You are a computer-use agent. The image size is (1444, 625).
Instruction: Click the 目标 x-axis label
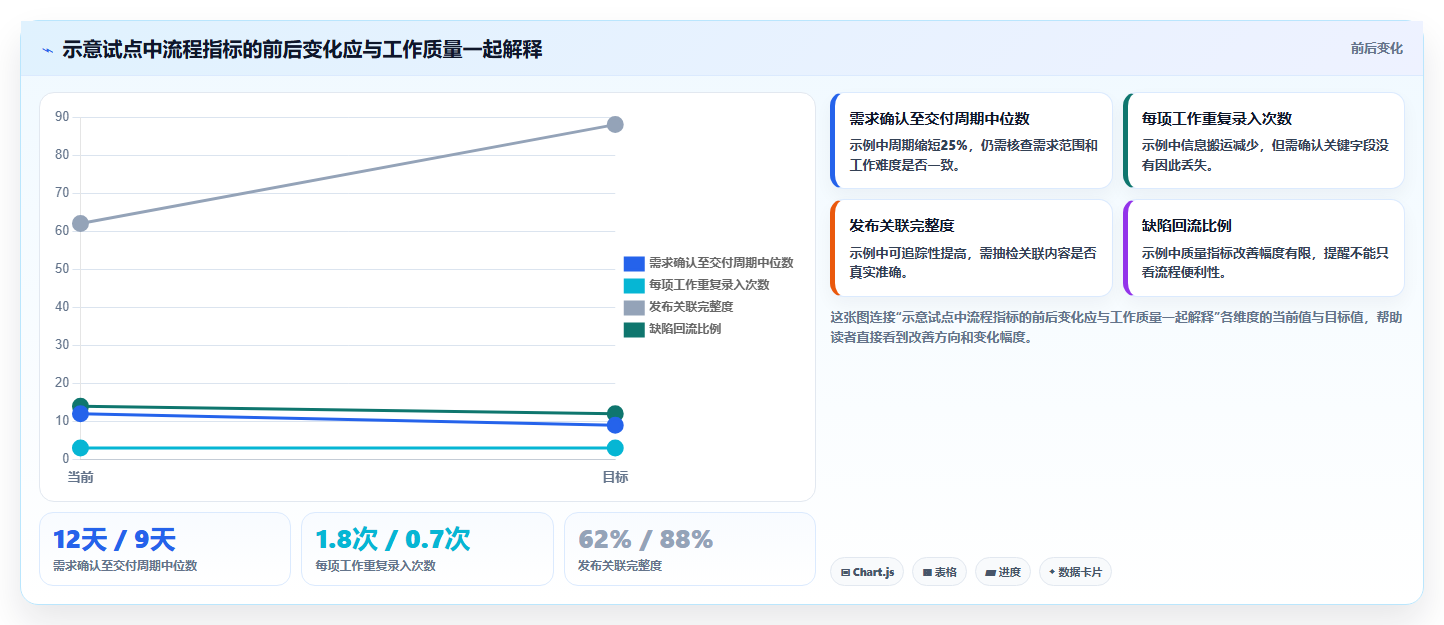tap(615, 477)
